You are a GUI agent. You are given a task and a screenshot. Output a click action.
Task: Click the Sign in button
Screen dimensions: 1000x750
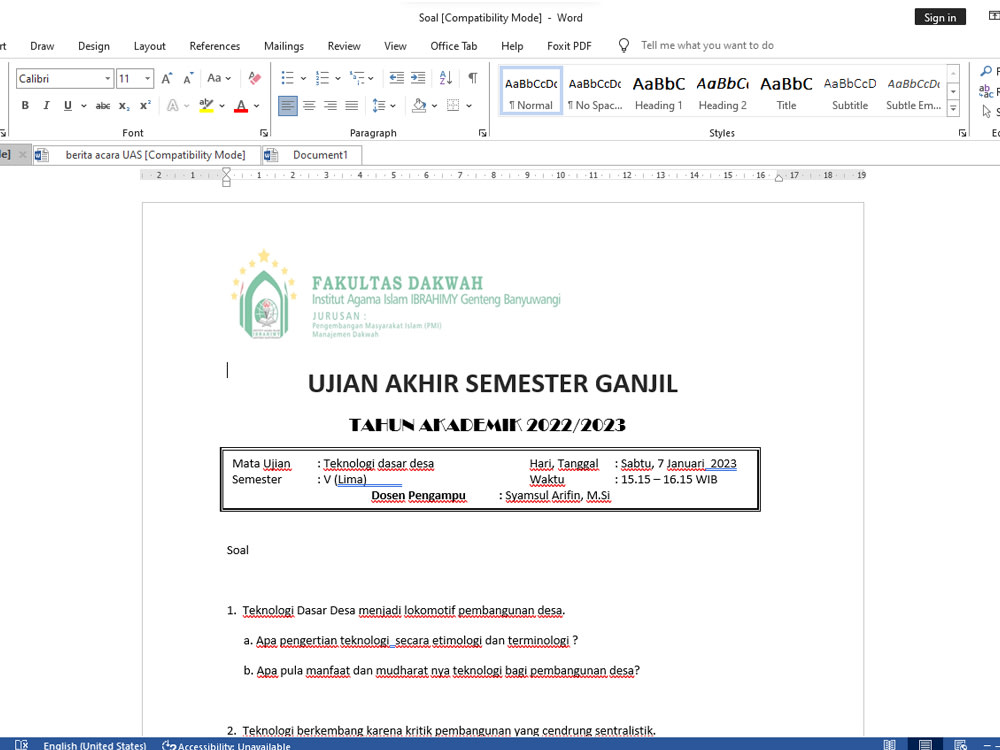pos(940,17)
